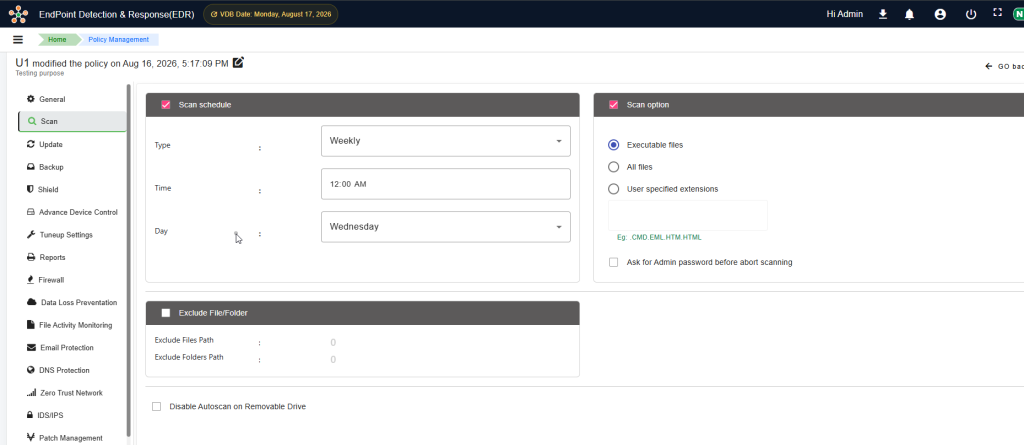1024x445 pixels.
Task: Click the user specified extensions text box
Action: point(688,216)
